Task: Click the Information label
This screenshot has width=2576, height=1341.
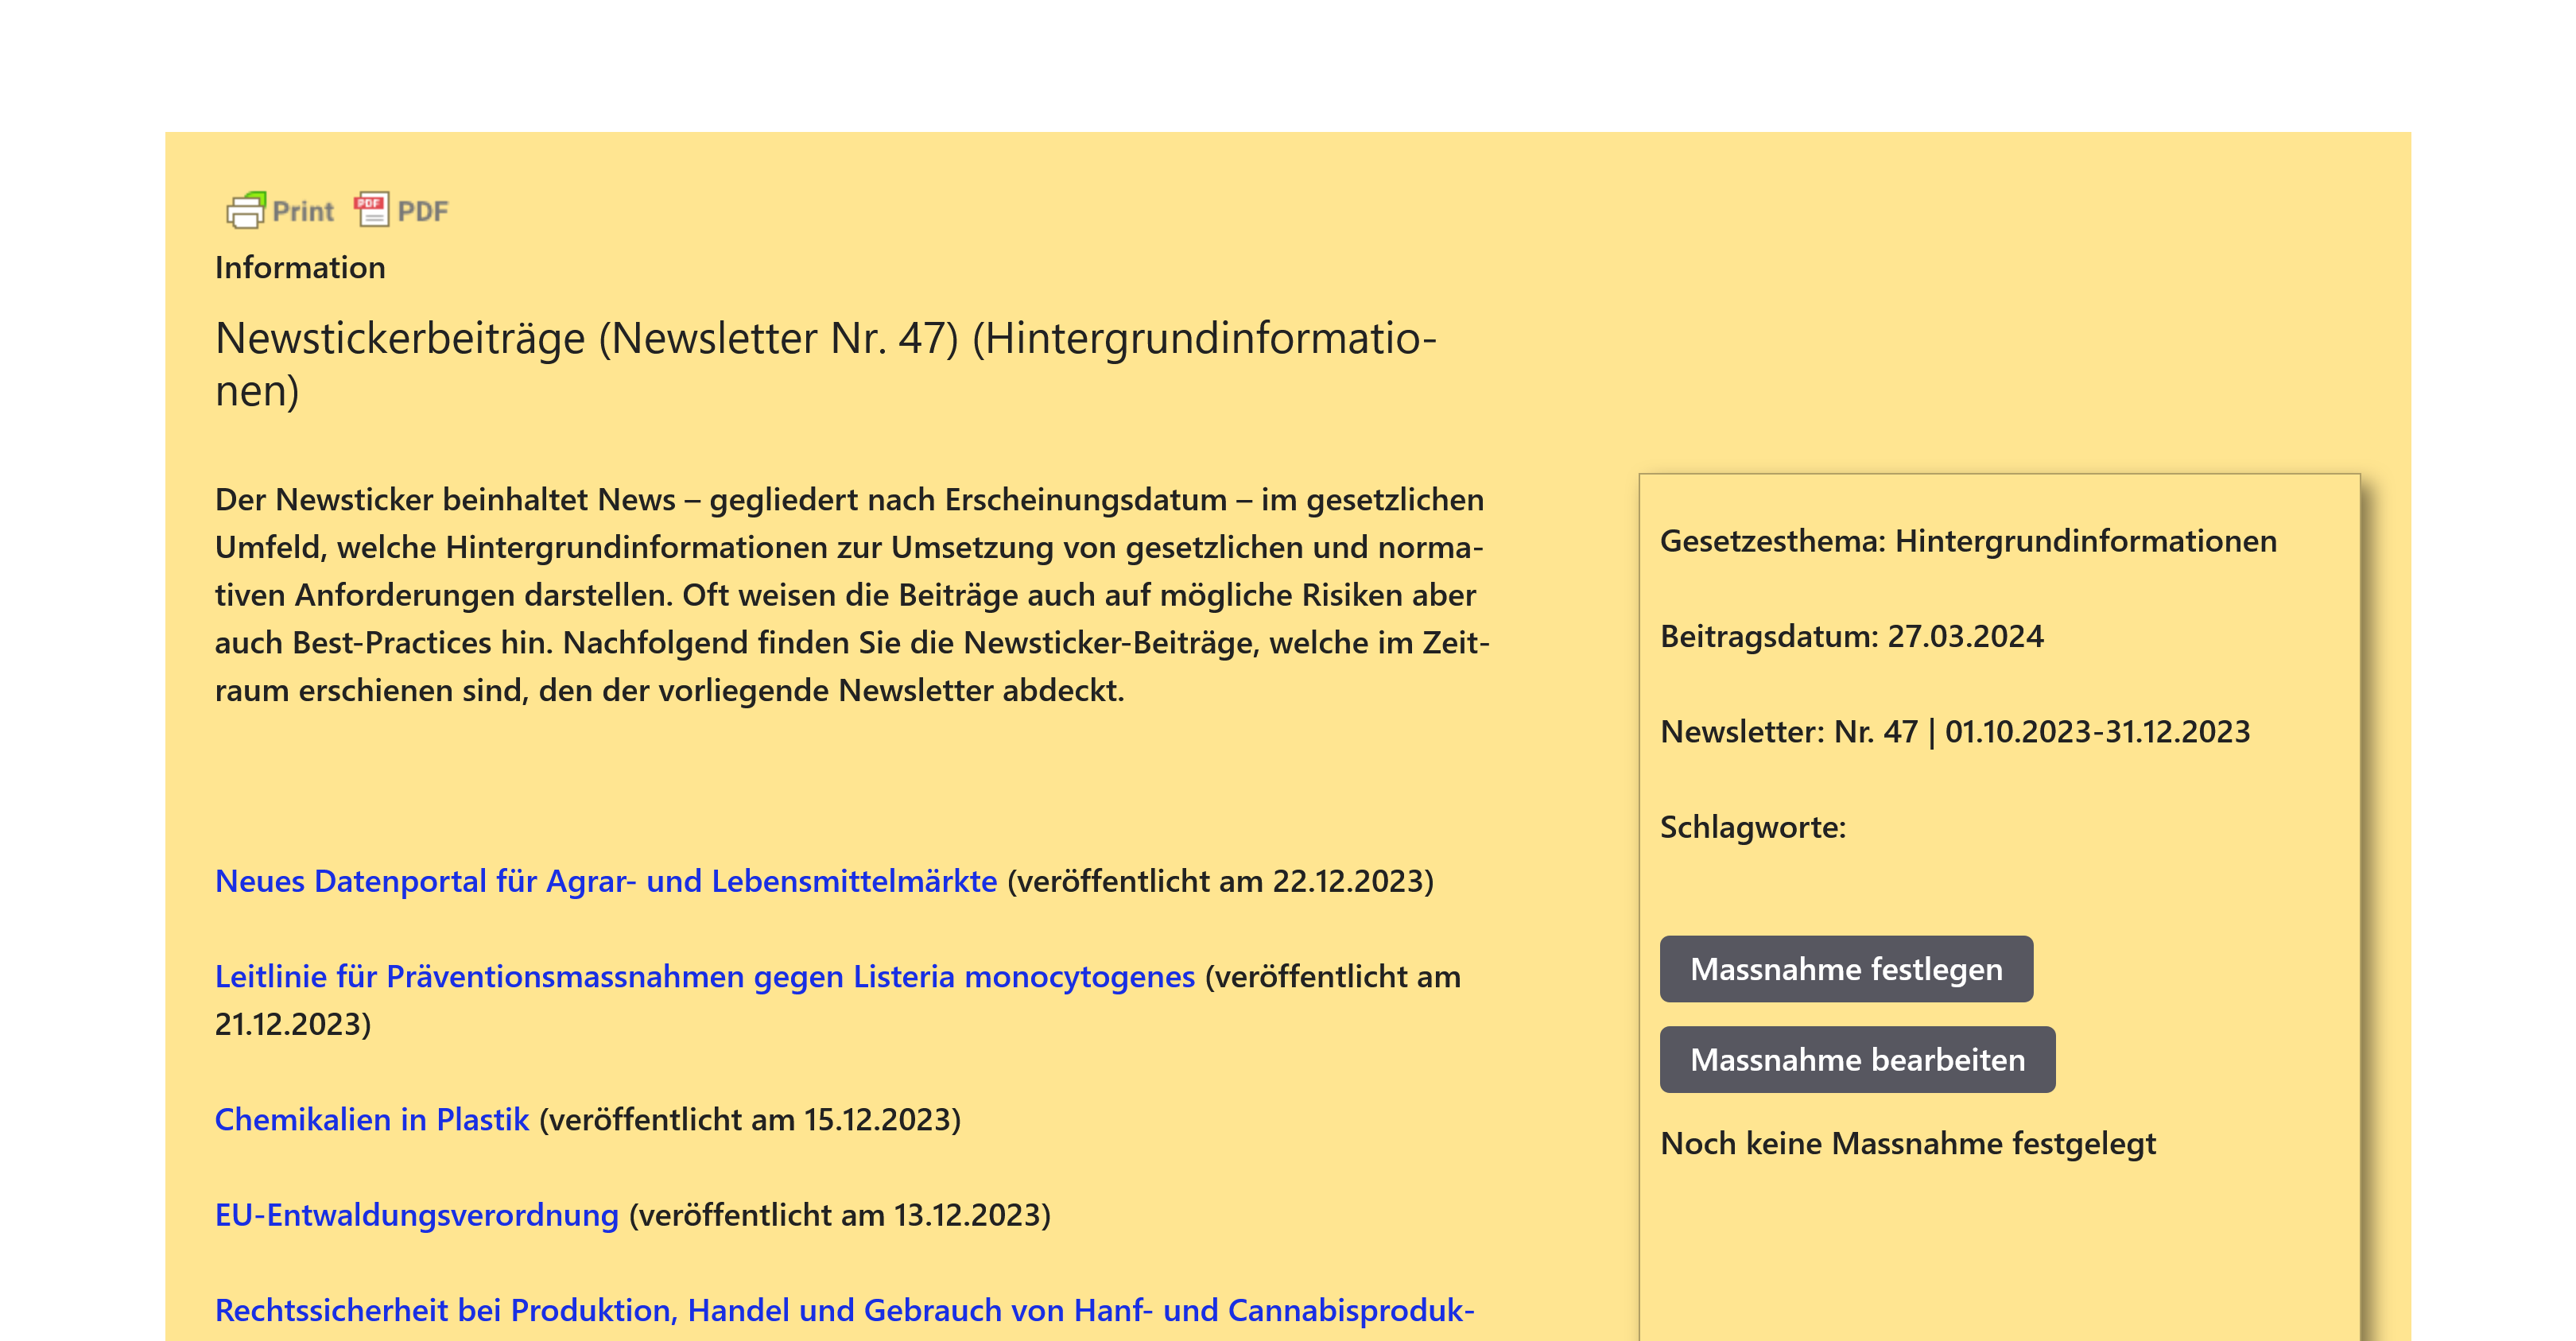Action: pos(300,268)
